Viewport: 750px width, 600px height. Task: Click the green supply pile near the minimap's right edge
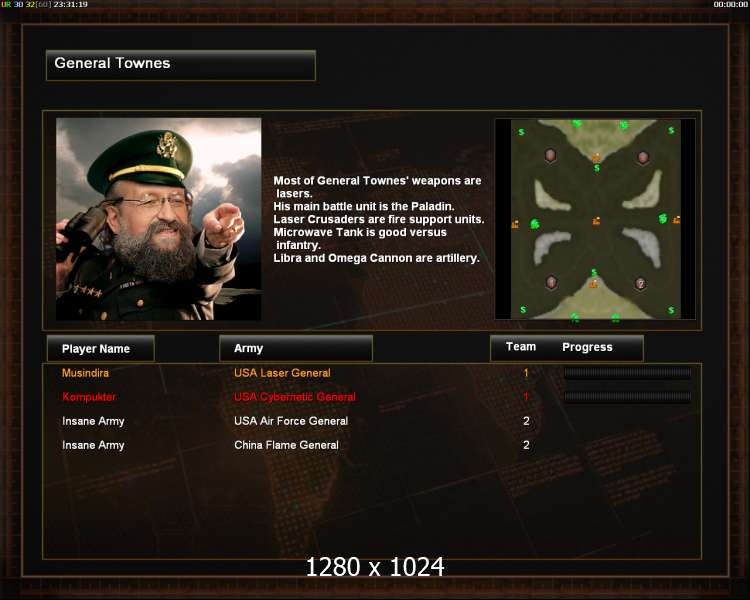point(662,219)
